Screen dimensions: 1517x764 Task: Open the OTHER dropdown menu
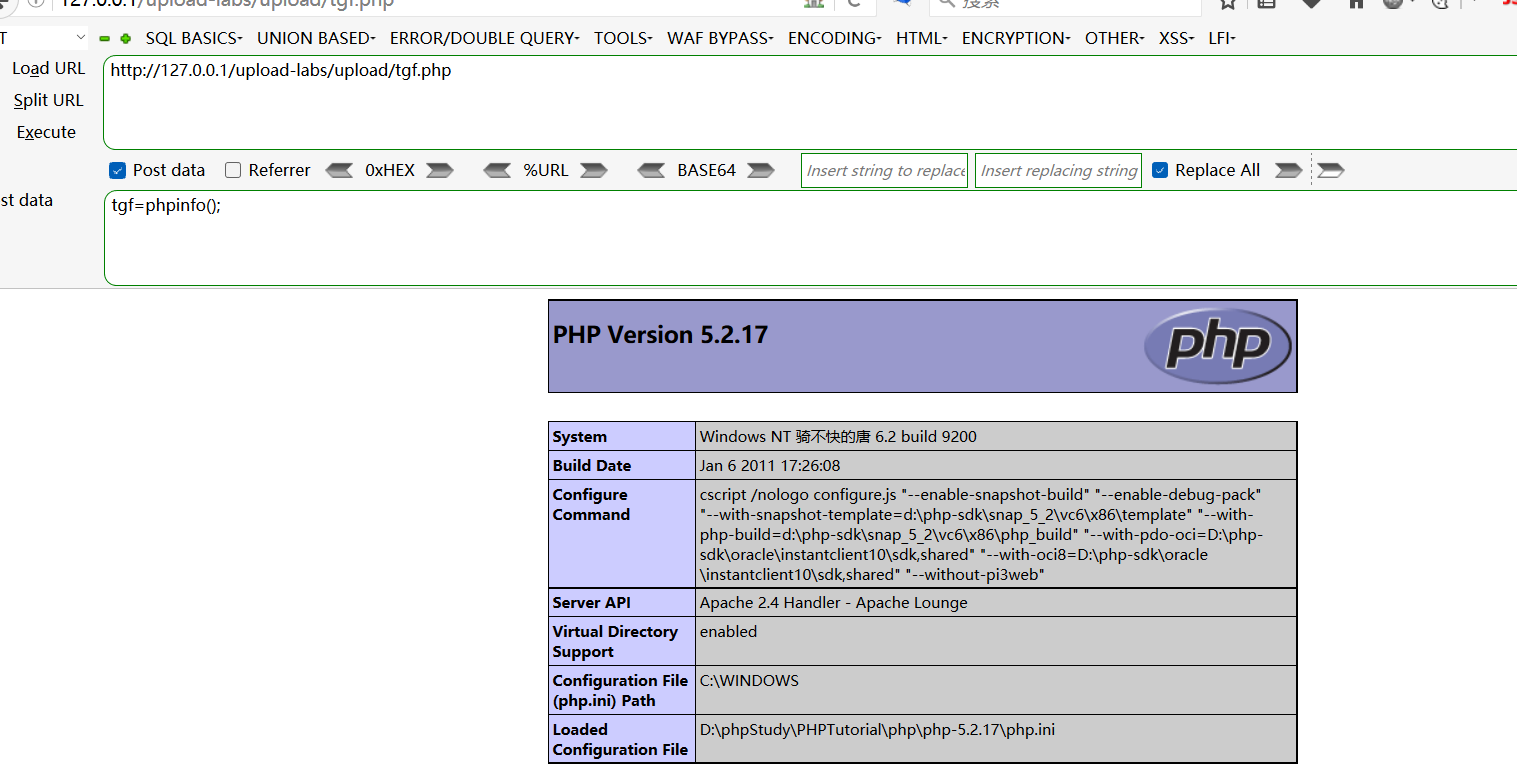click(1115, 38)
